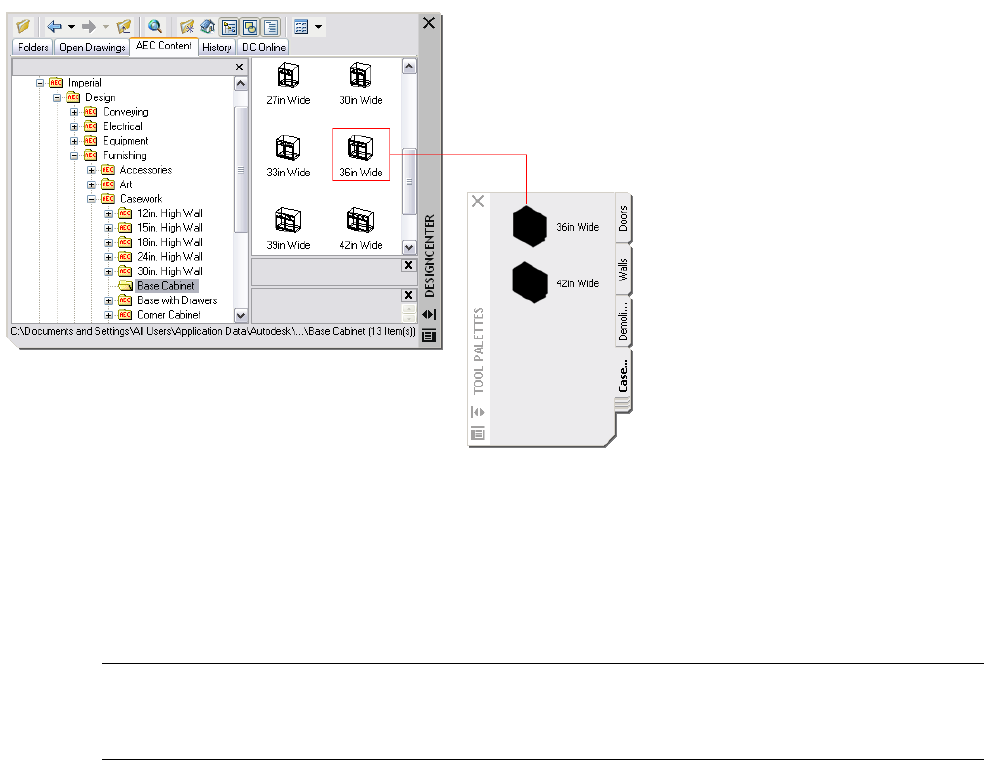Screen dimensions: 984x760
Task: Expand the Conveying folder
Action: pyautogui.click(x=74, y=112)
